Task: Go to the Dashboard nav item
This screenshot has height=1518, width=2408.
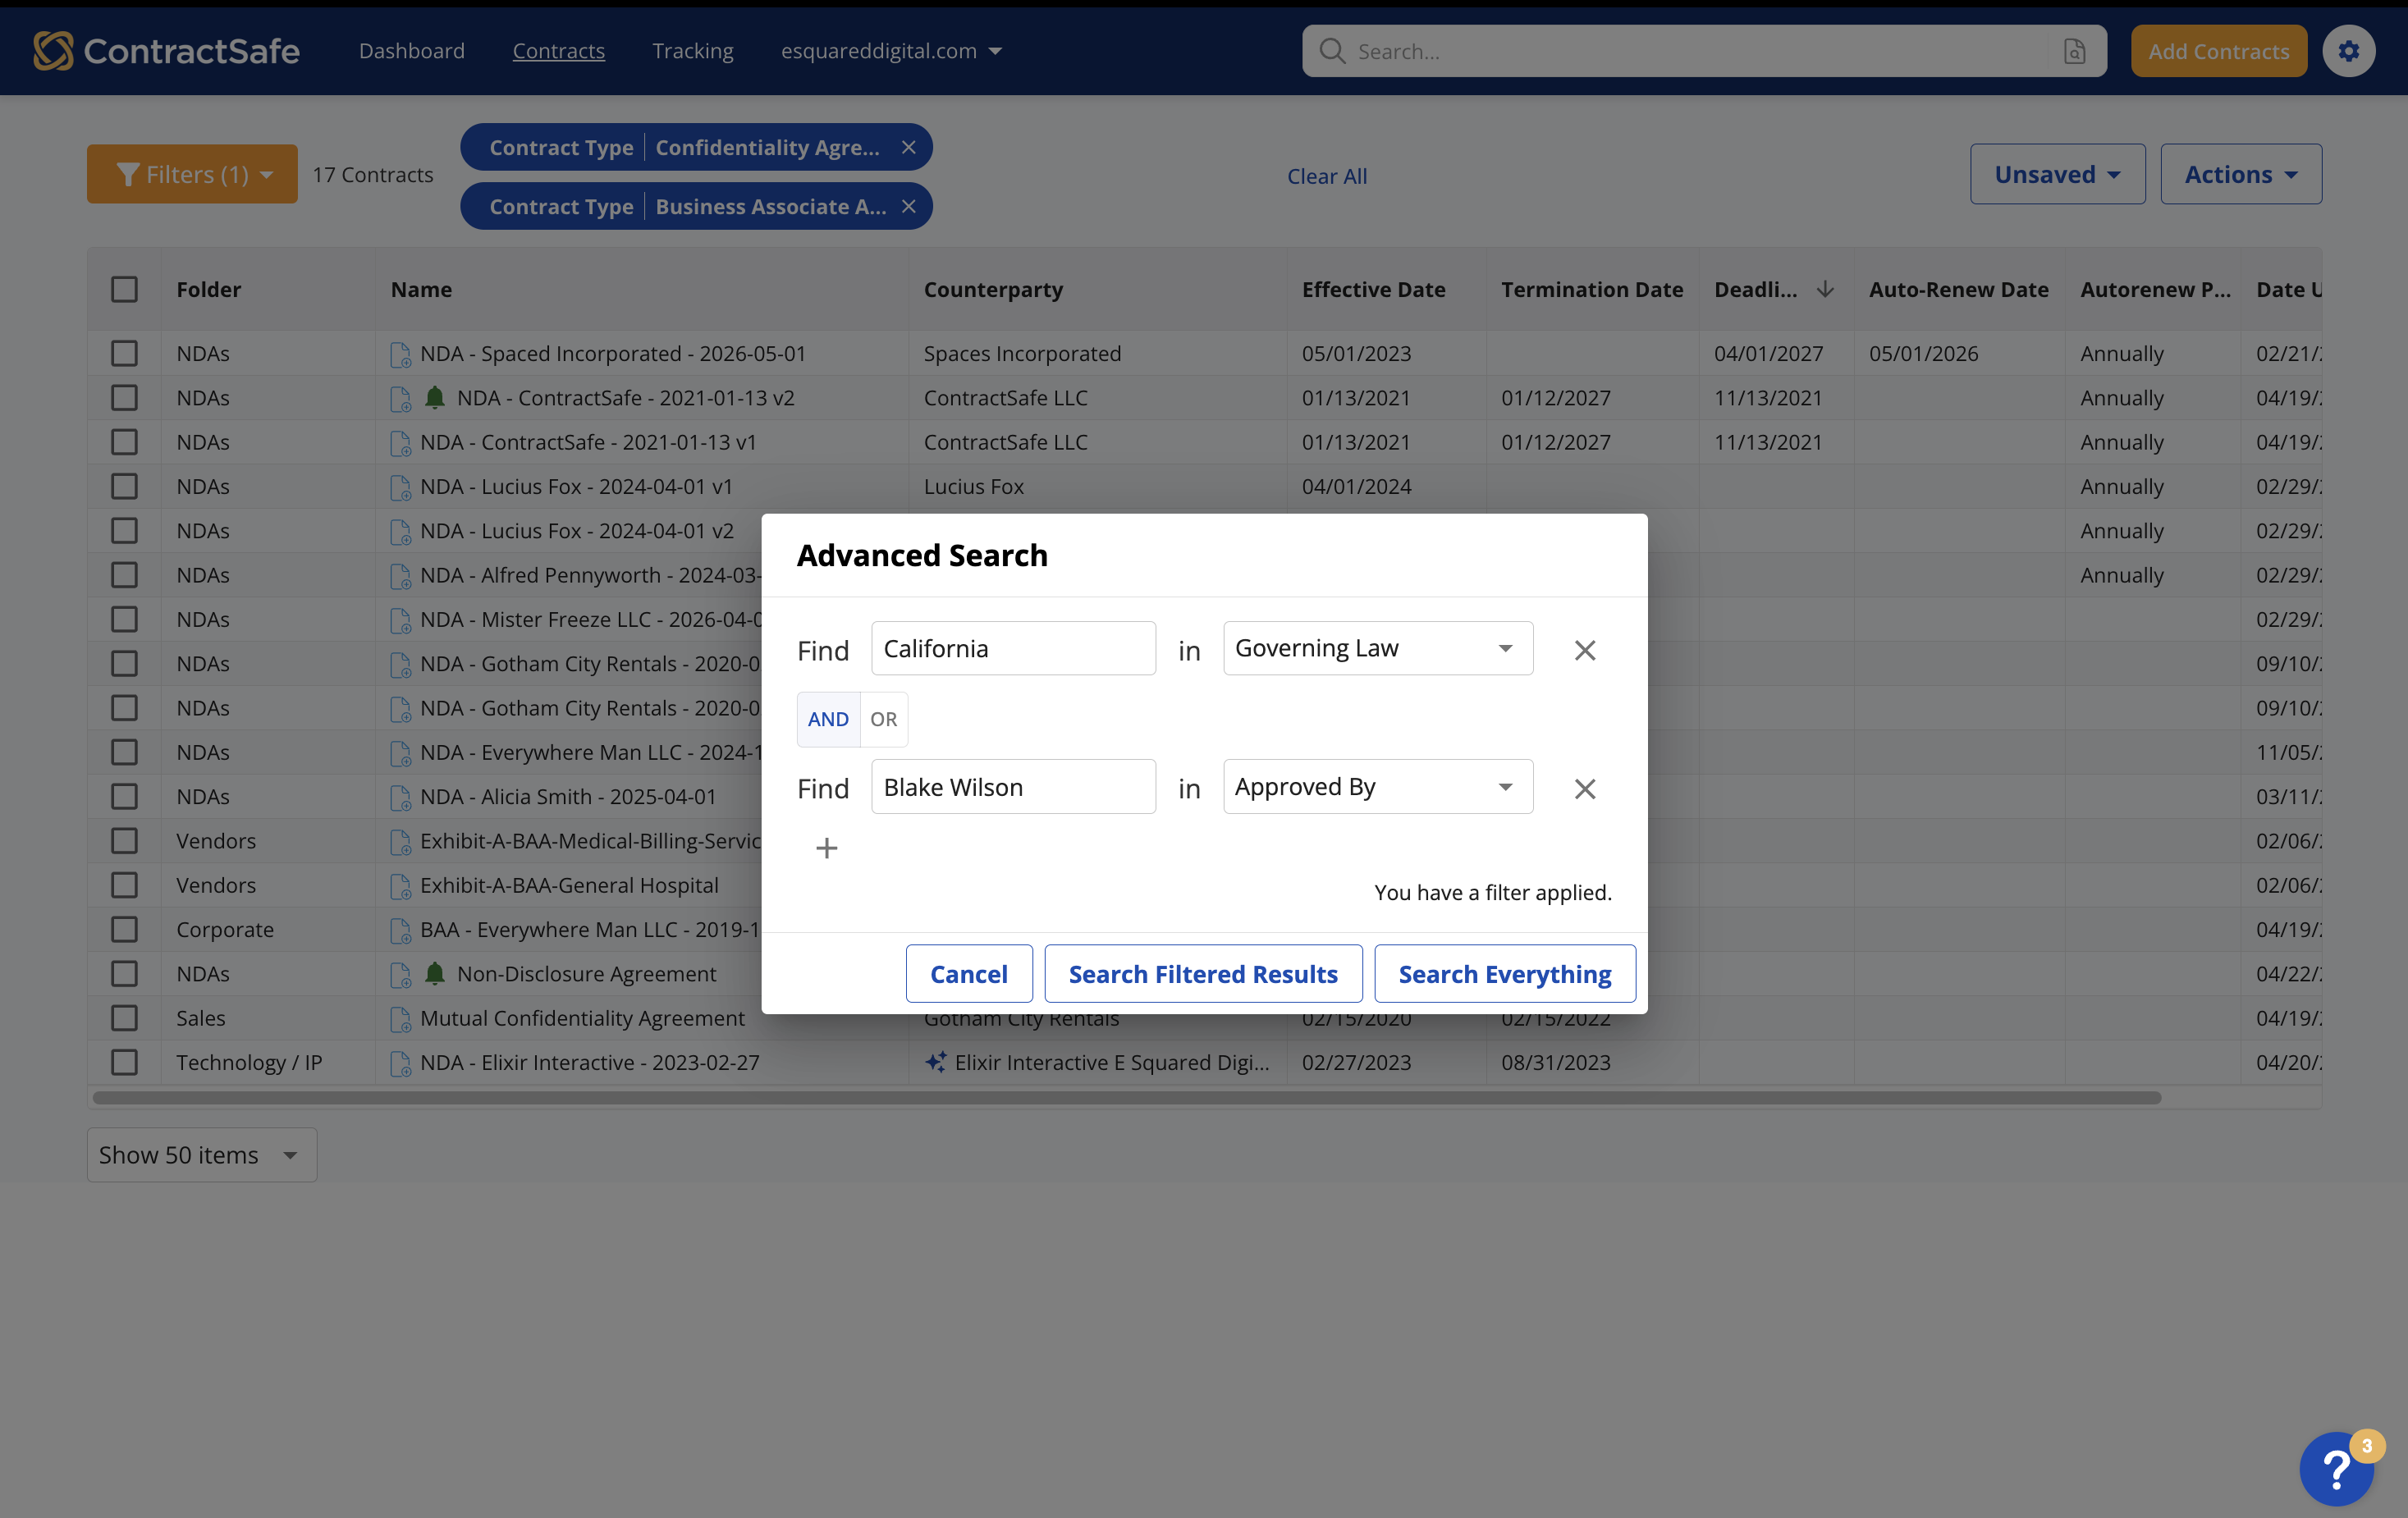Action: tap(412, 51)
